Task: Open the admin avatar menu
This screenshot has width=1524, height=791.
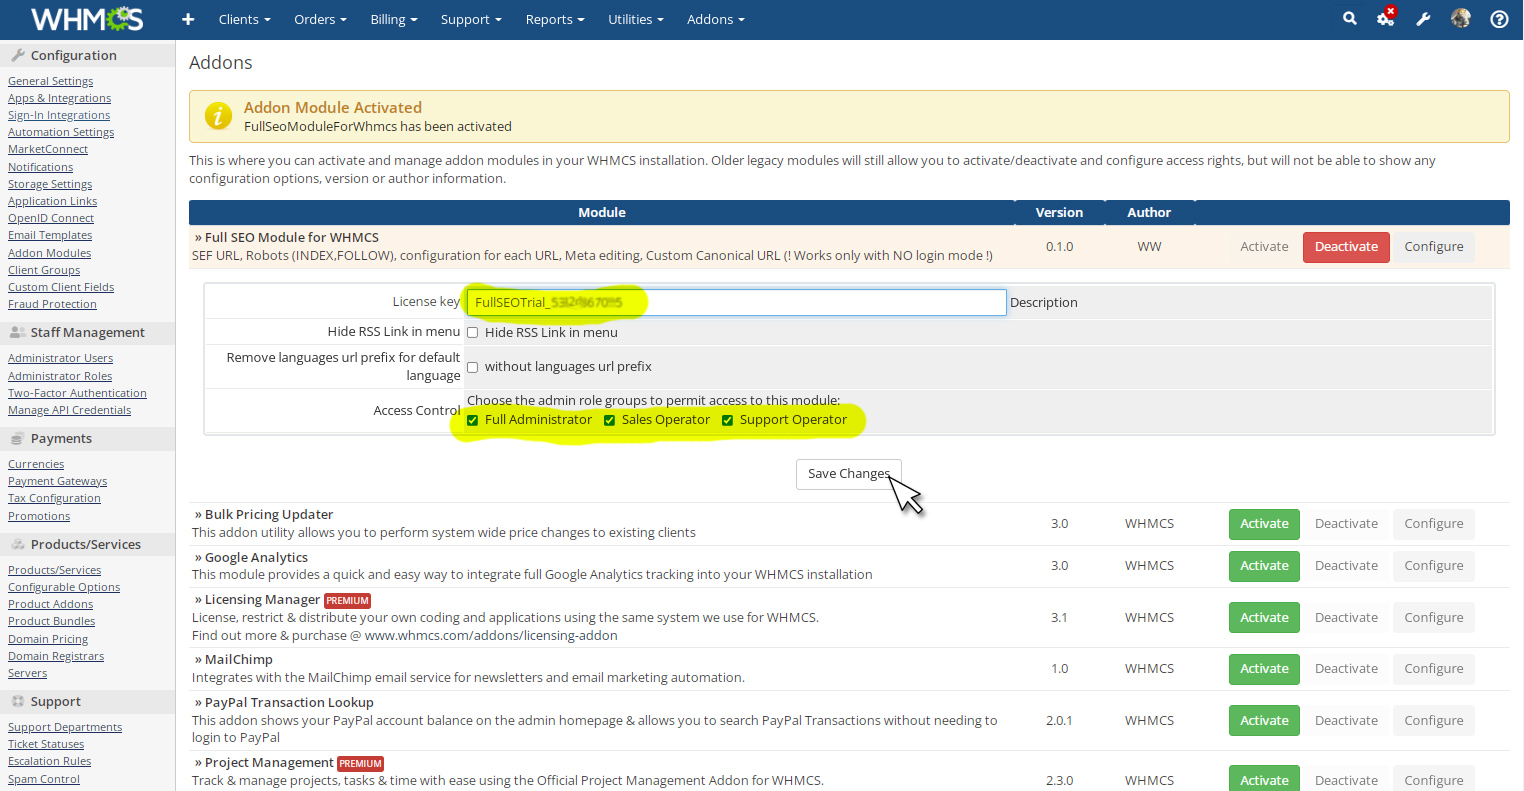Action: click(x=1461, y=18)
